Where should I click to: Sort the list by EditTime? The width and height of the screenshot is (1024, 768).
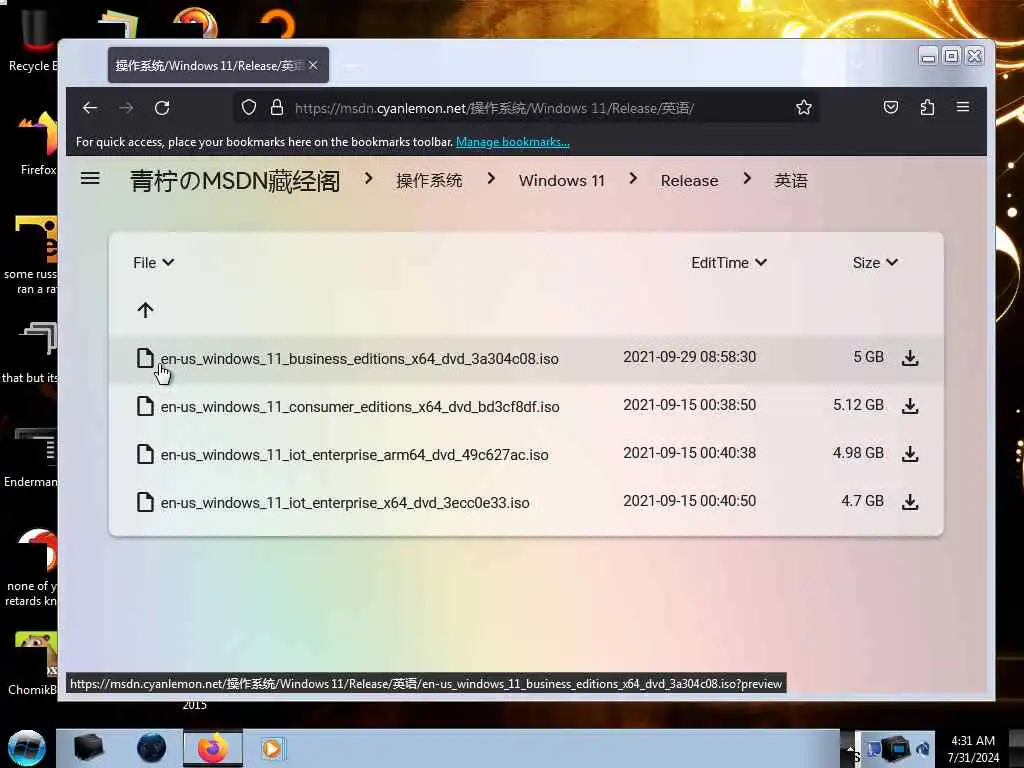point(729,263)
